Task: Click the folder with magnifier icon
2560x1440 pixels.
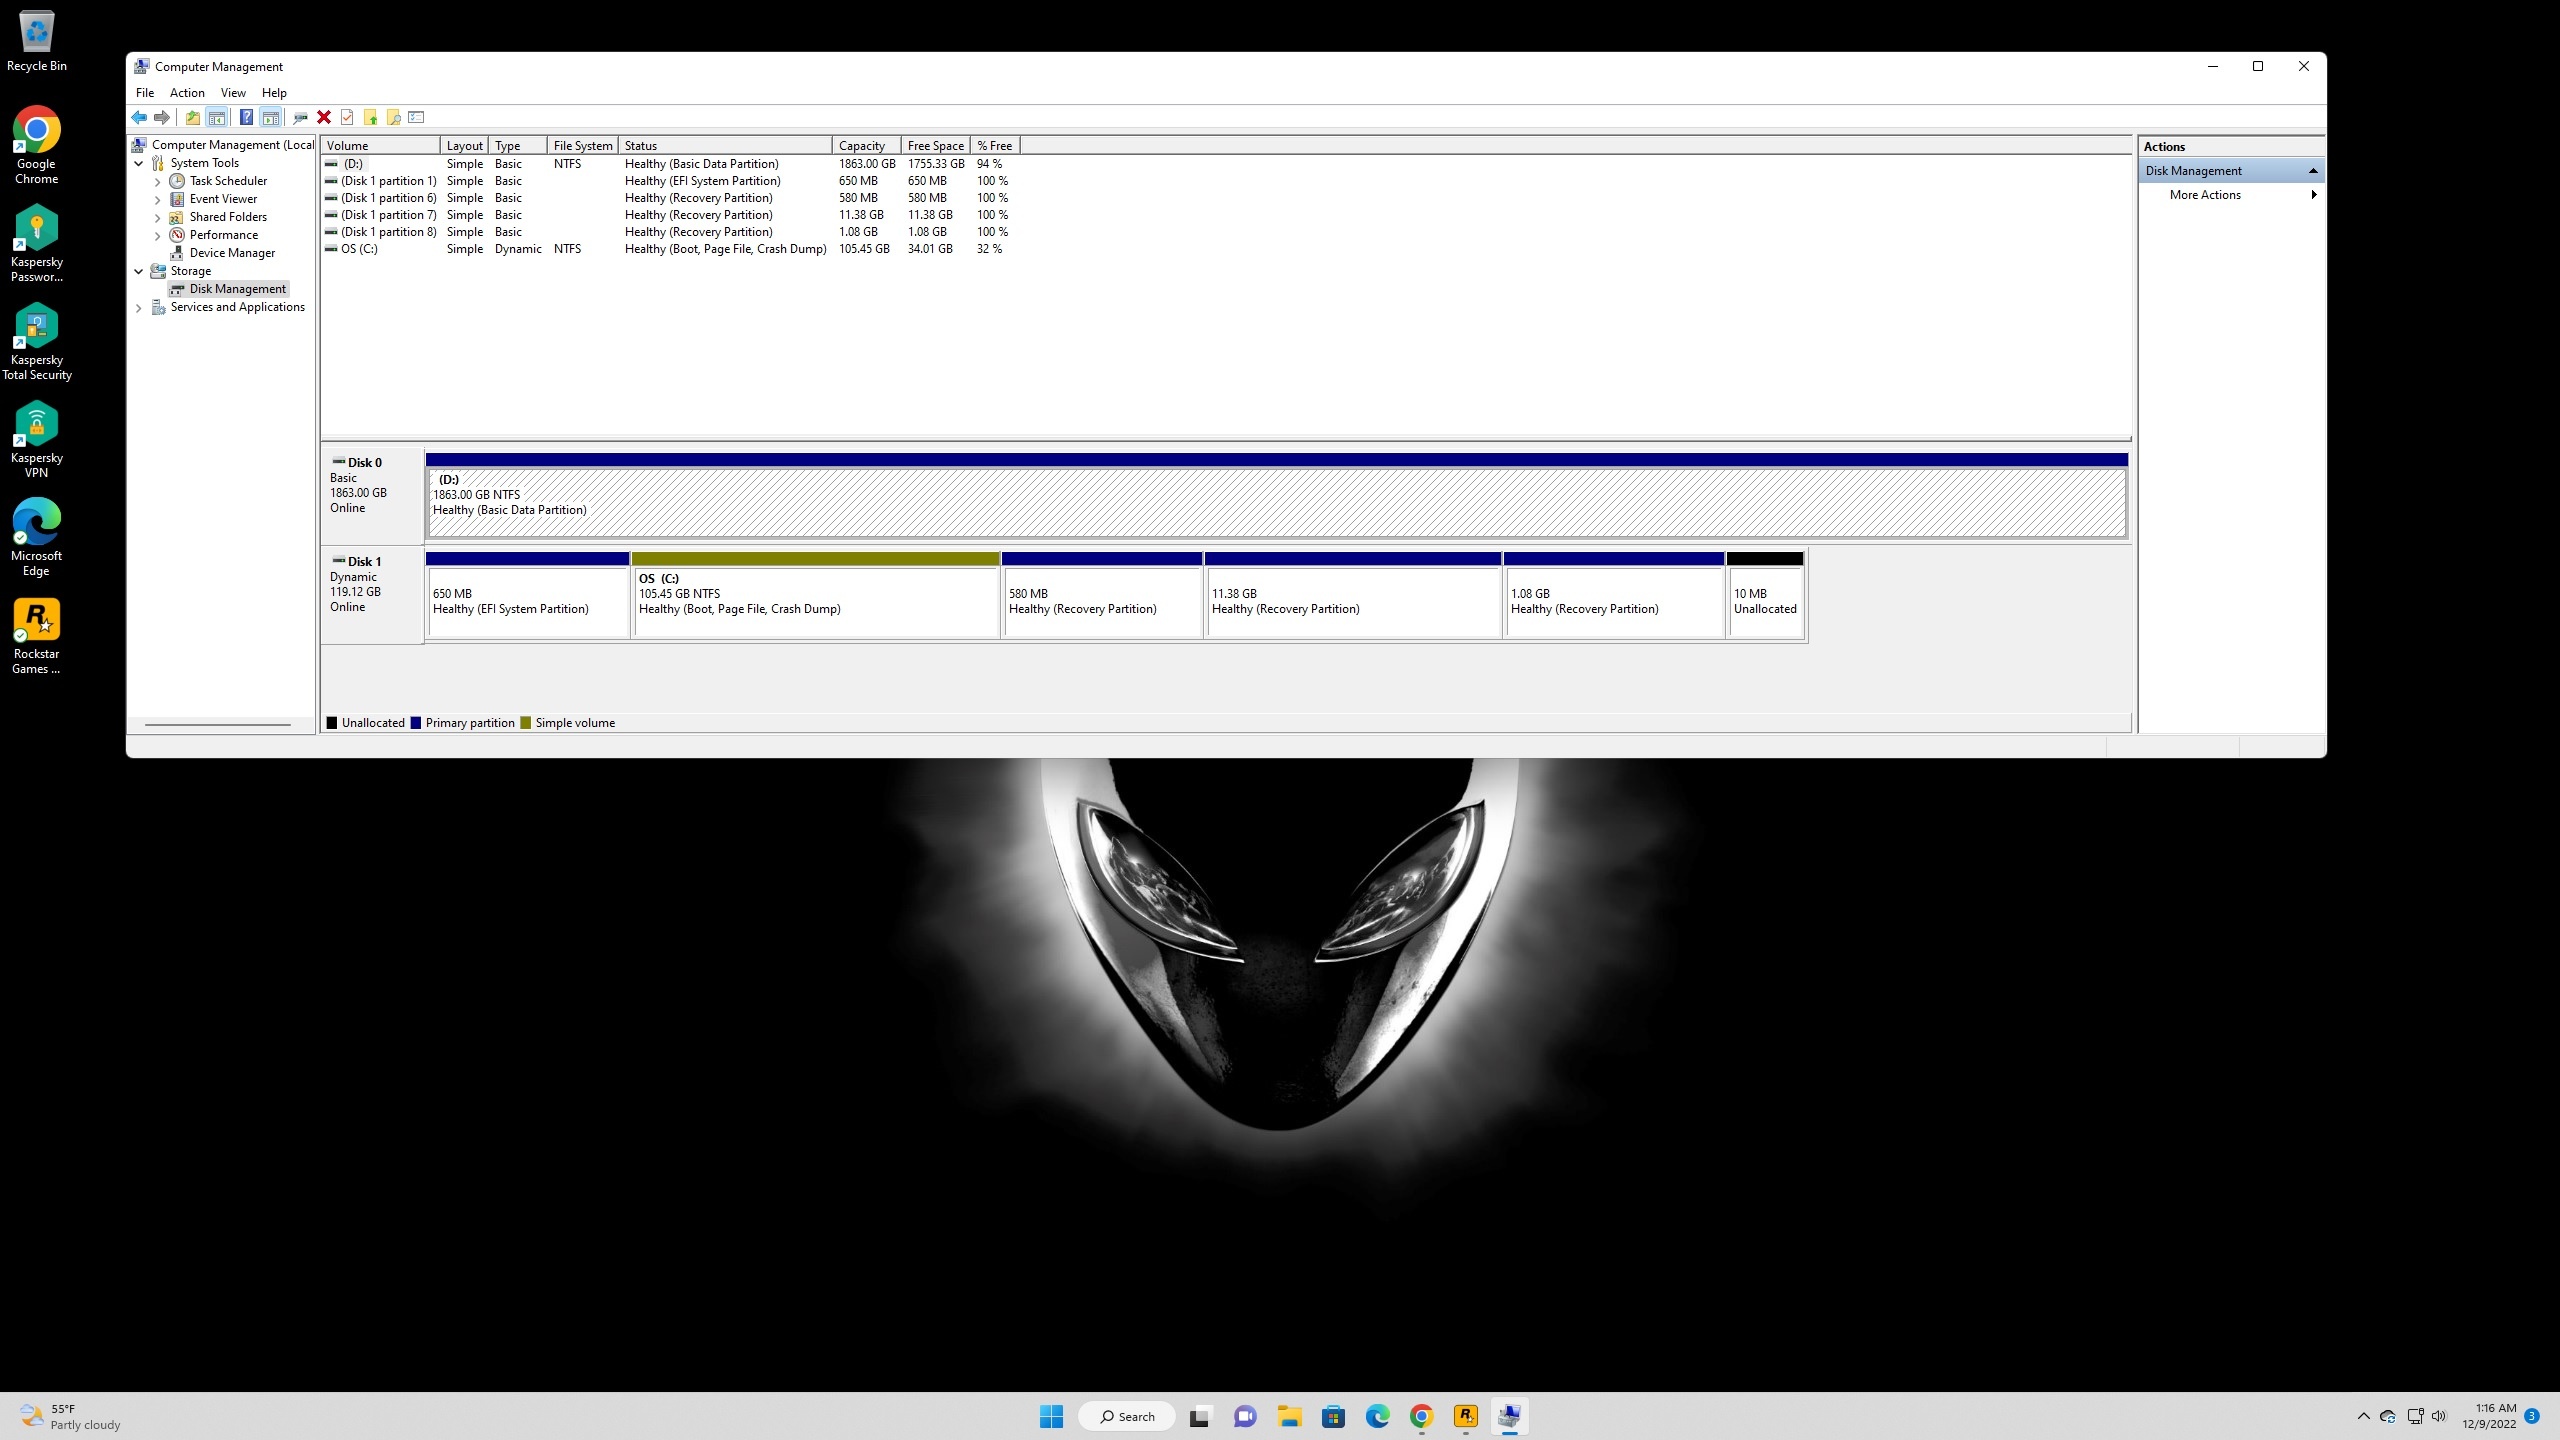Action: pyautogui.click(x=394, y=118)
